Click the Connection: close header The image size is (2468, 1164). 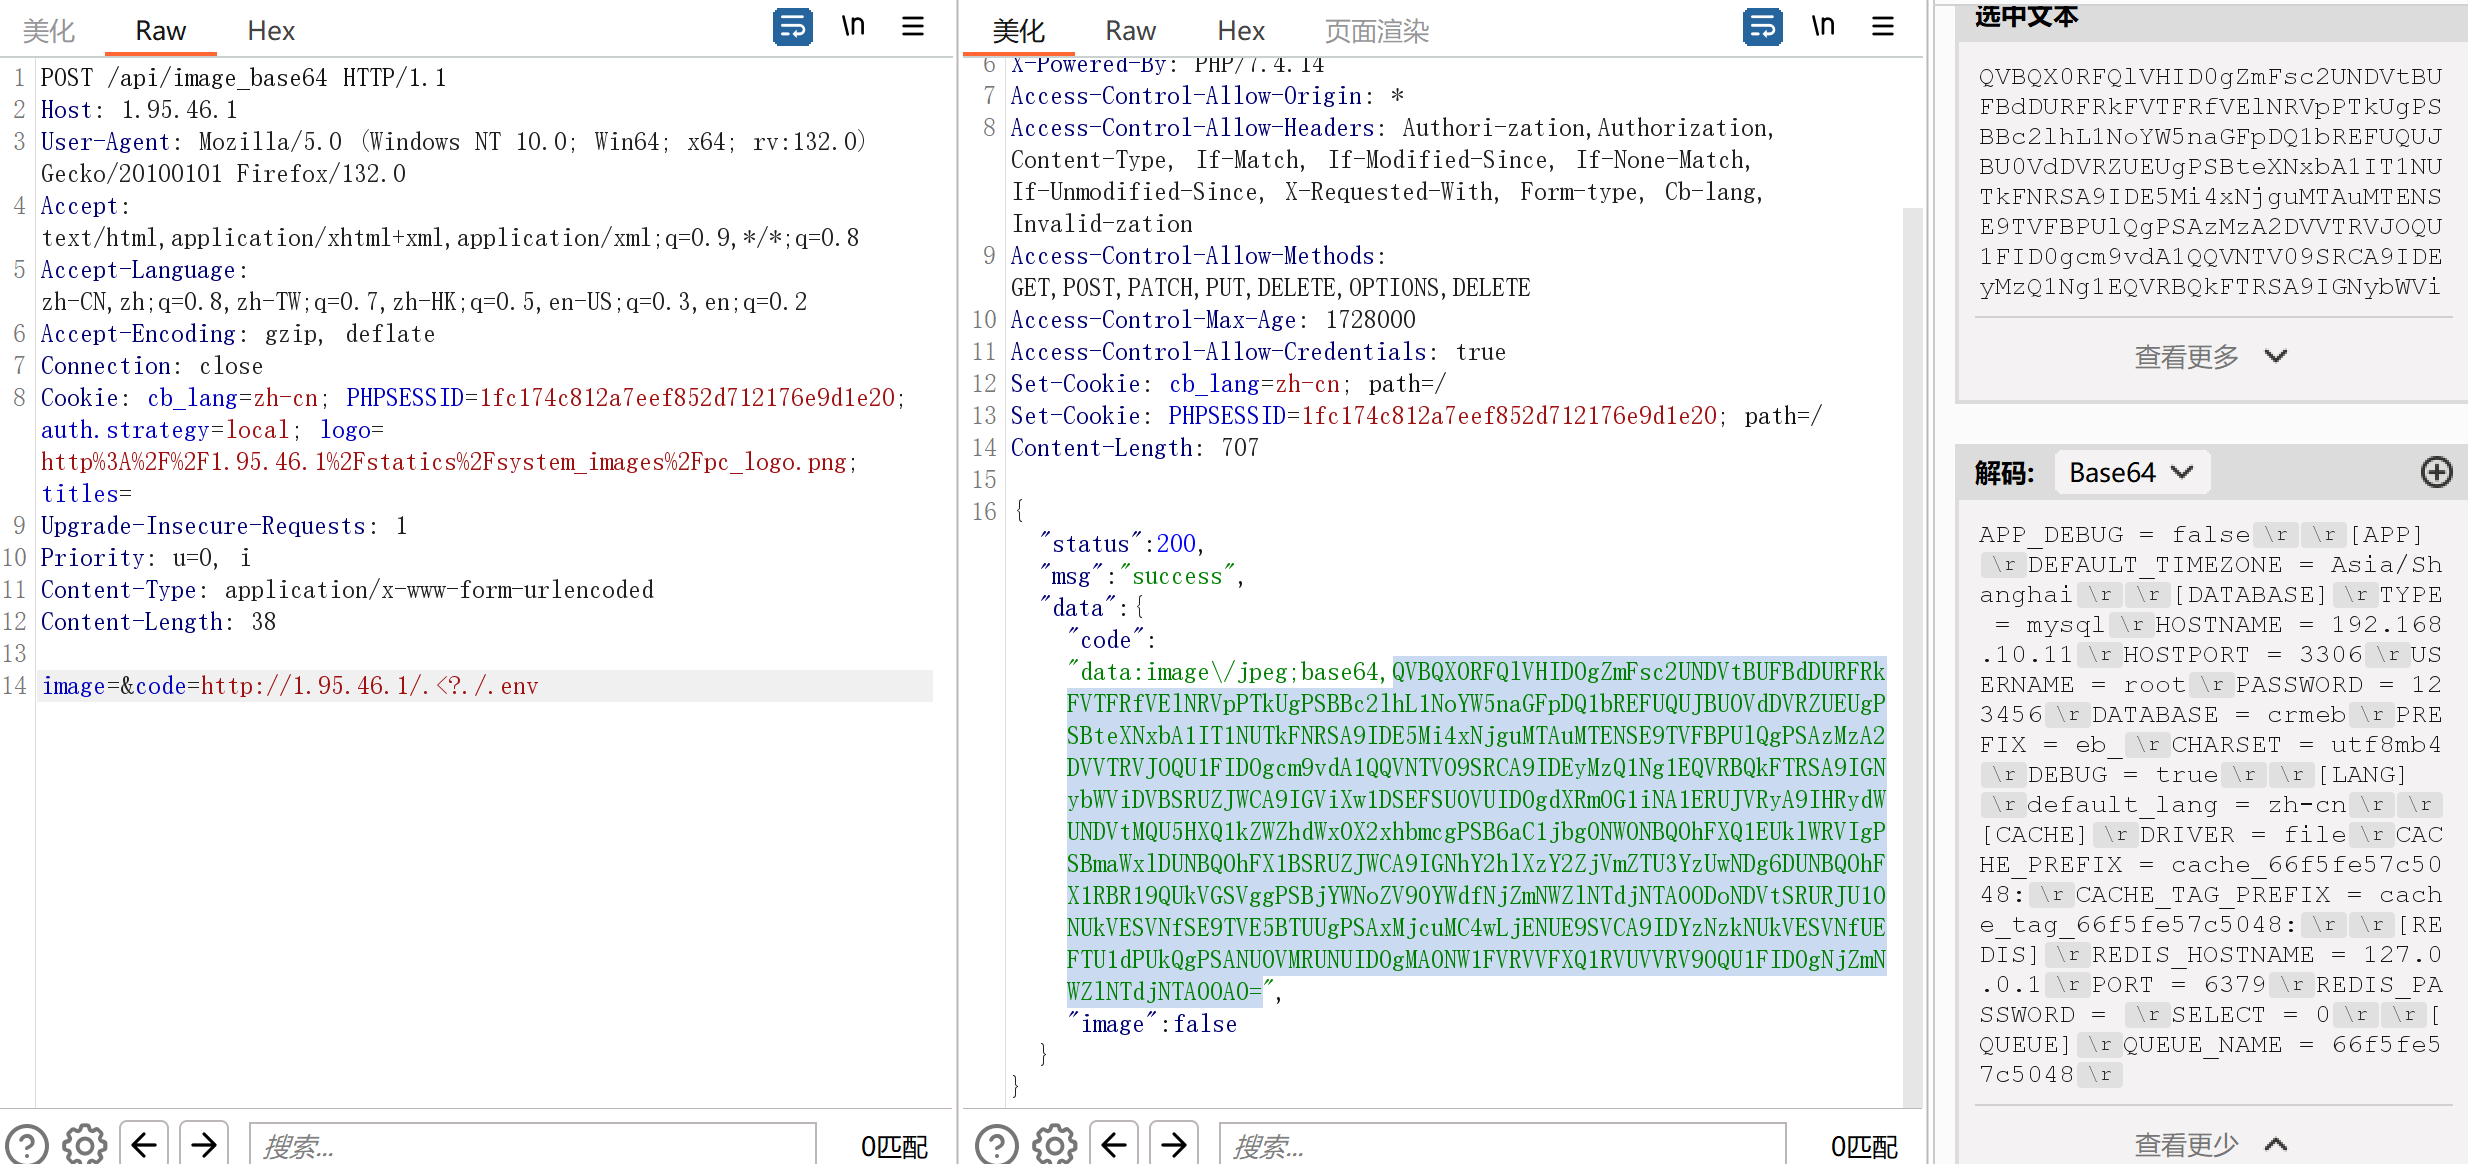152,366
